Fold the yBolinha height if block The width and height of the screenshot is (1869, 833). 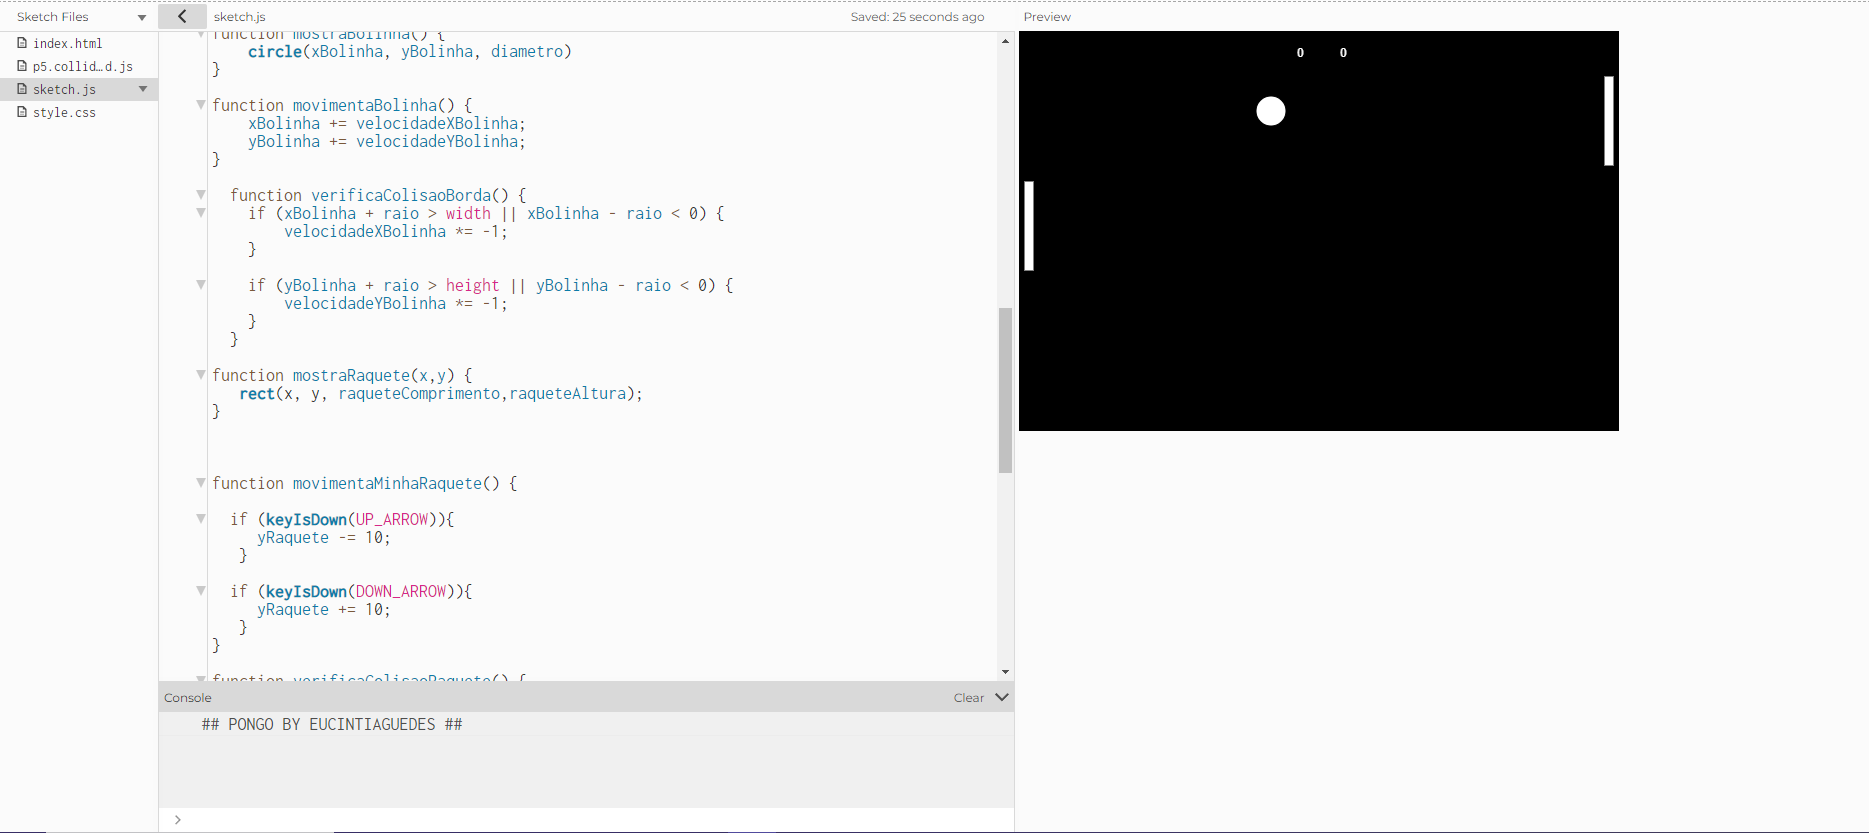click(x=201, y=285)
